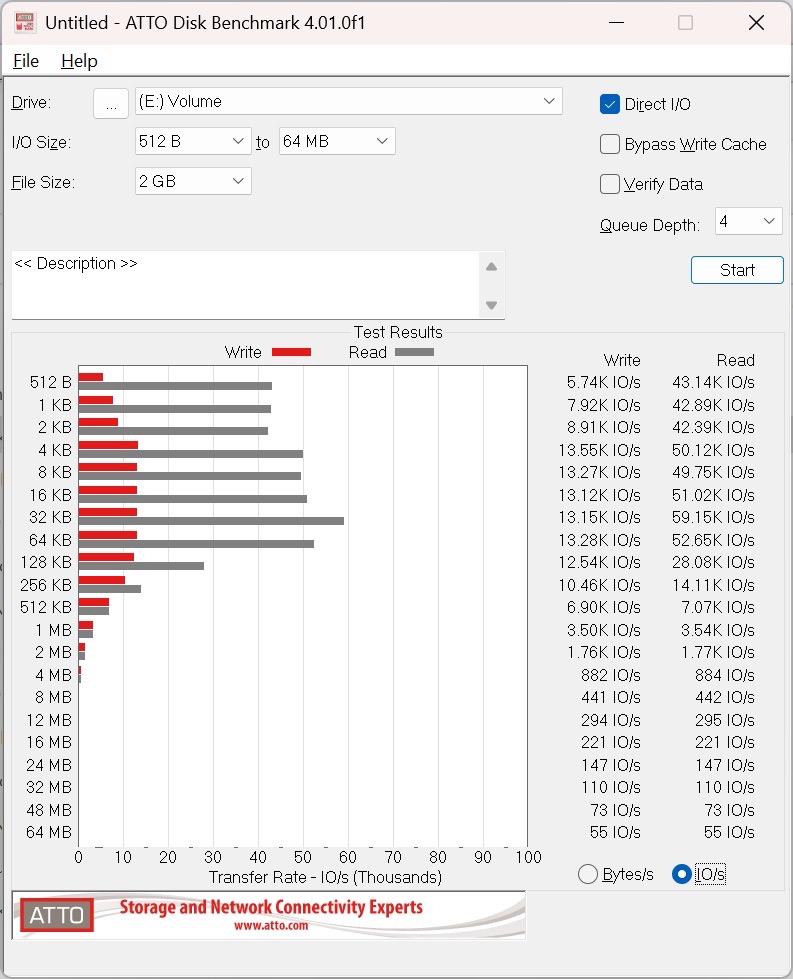The width and height of the screenshot is (793, 979).
Task: Click the gray Read legend swatch
Action: click(x=414, y=352)
